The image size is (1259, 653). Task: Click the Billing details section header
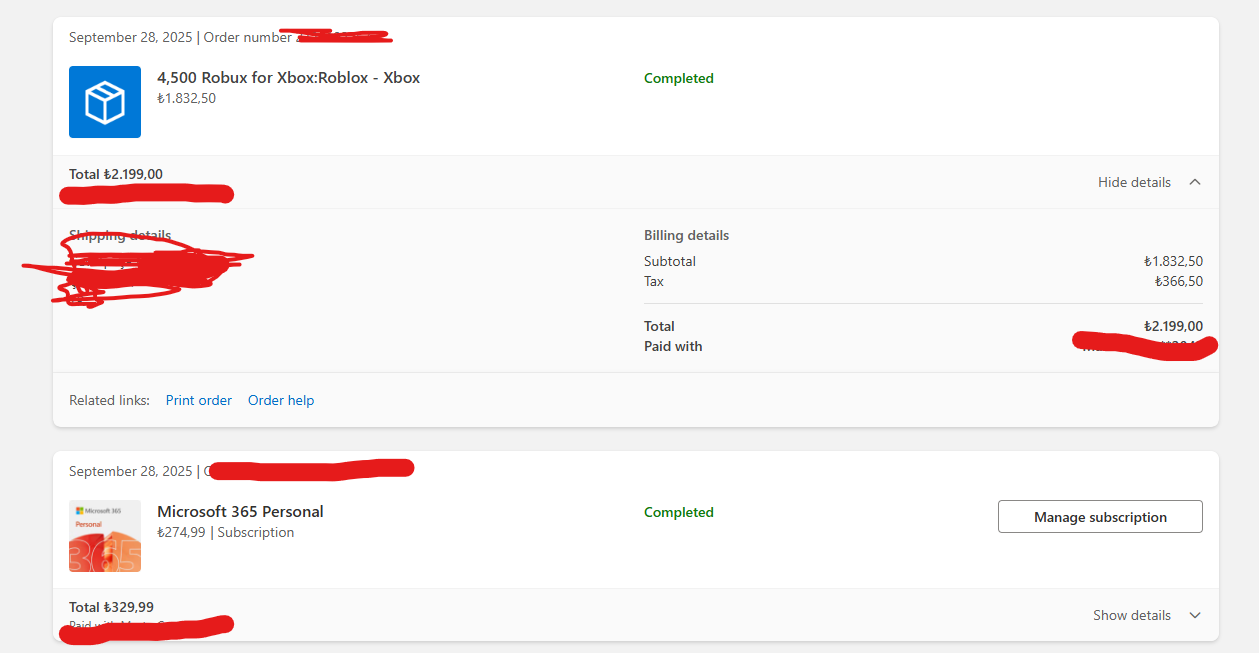(x=686, y=234)
